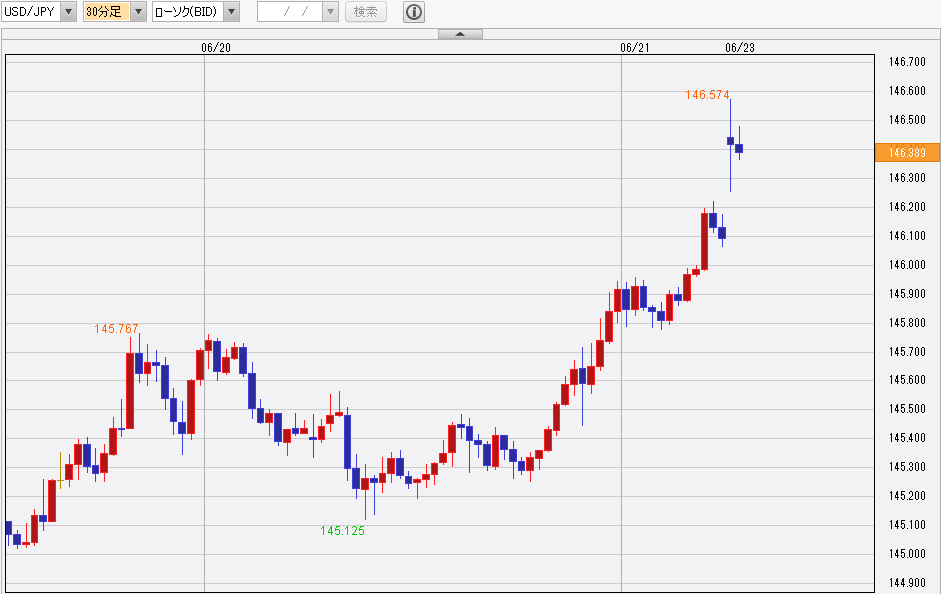The image size is (941, 594).
Task: Open the 30分足 timeframe dropdown arrow
Action: [x=138, y=11]
